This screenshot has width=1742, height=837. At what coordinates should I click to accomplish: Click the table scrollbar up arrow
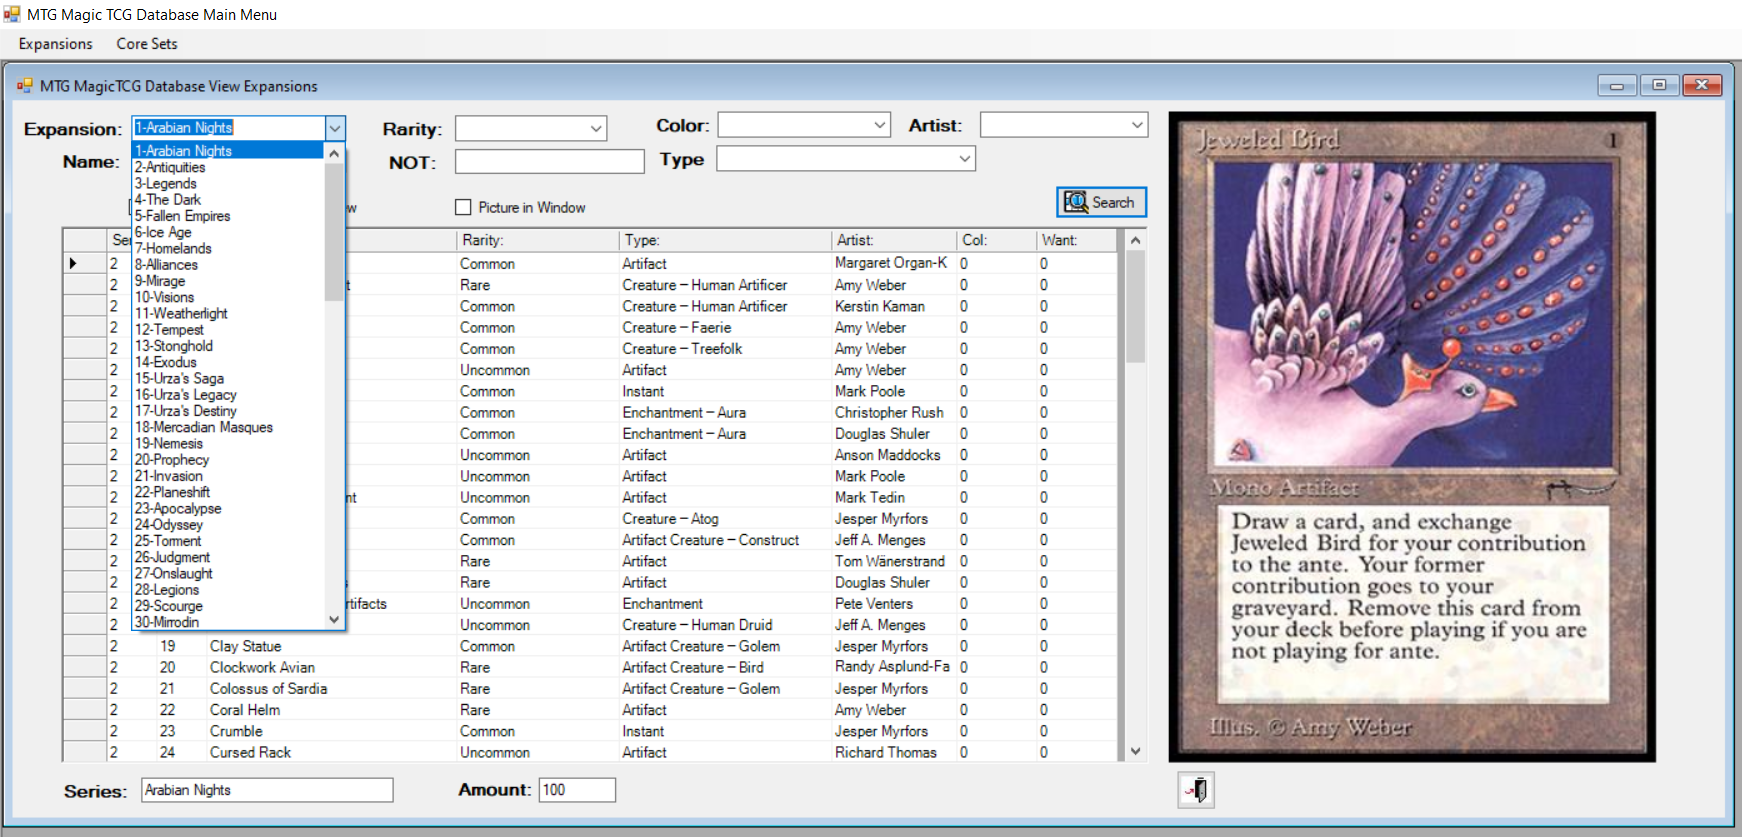tap(1135, 240)
